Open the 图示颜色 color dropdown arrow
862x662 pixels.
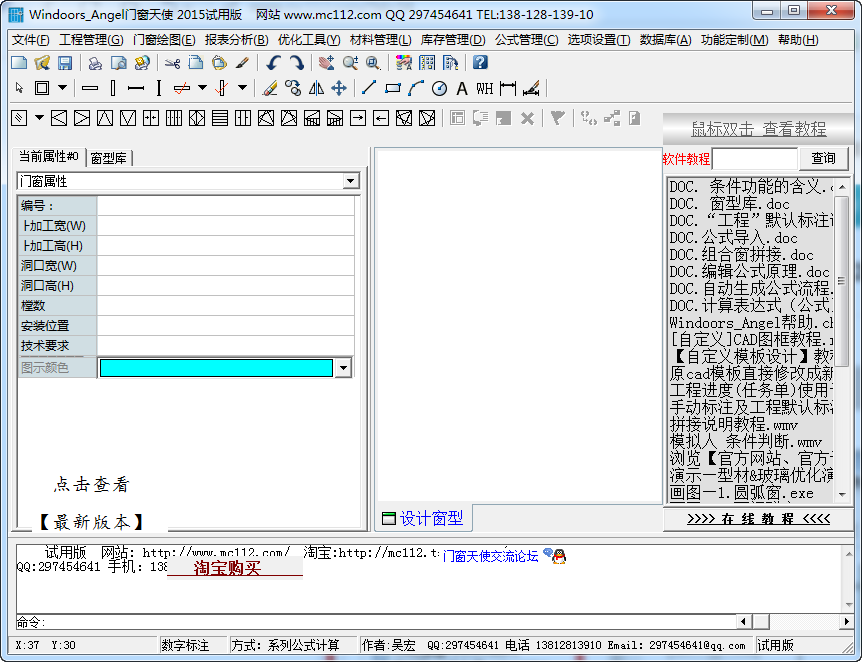coord(343,368)
